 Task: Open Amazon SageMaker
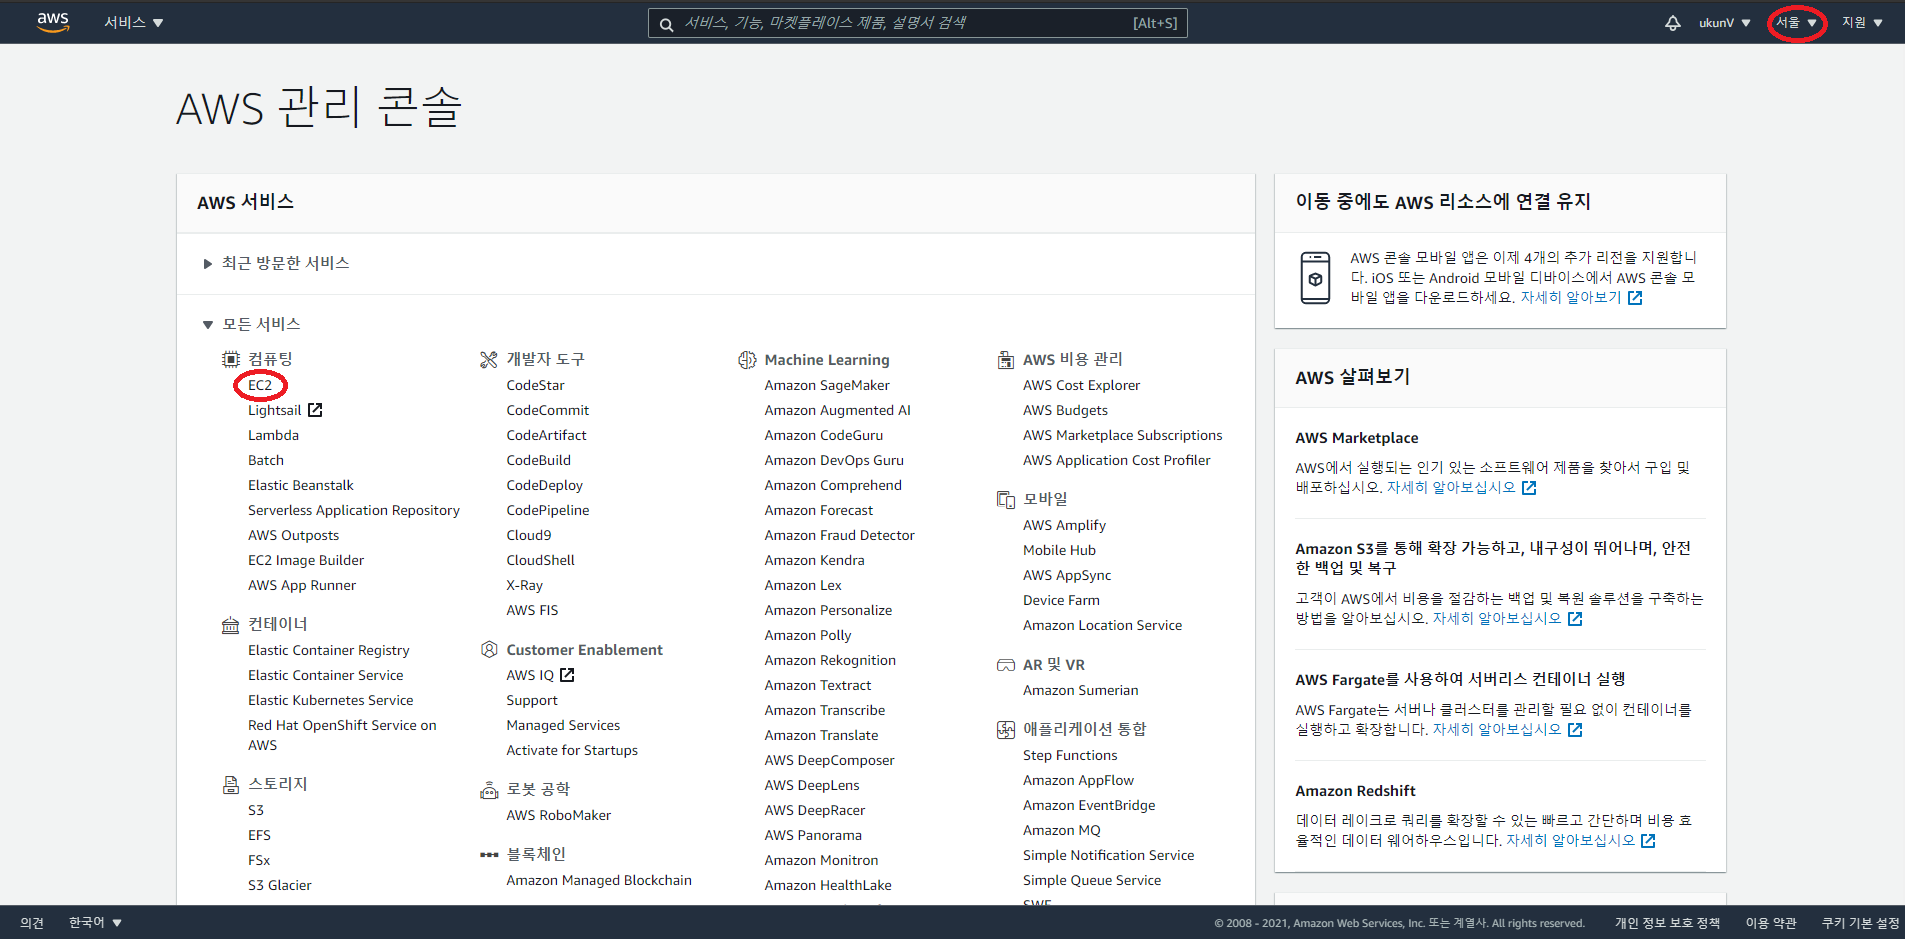pos(827,385)
